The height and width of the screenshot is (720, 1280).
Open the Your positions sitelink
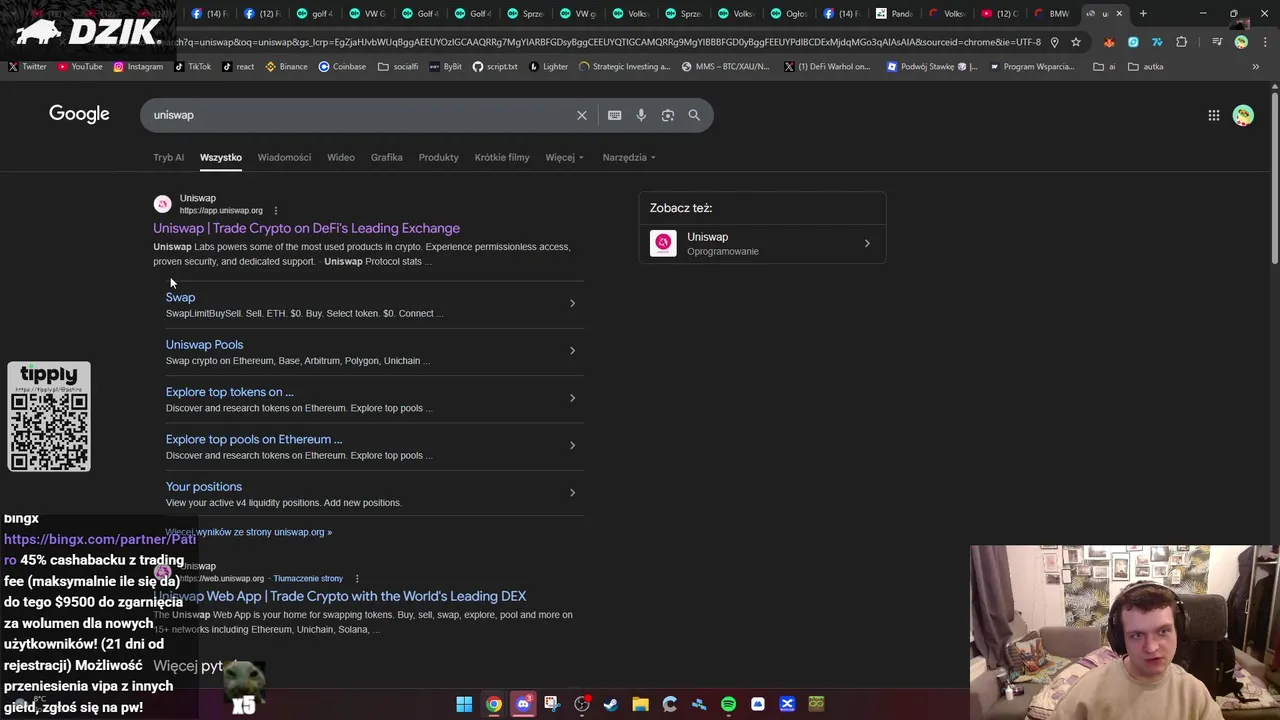(x=204, y=487)
